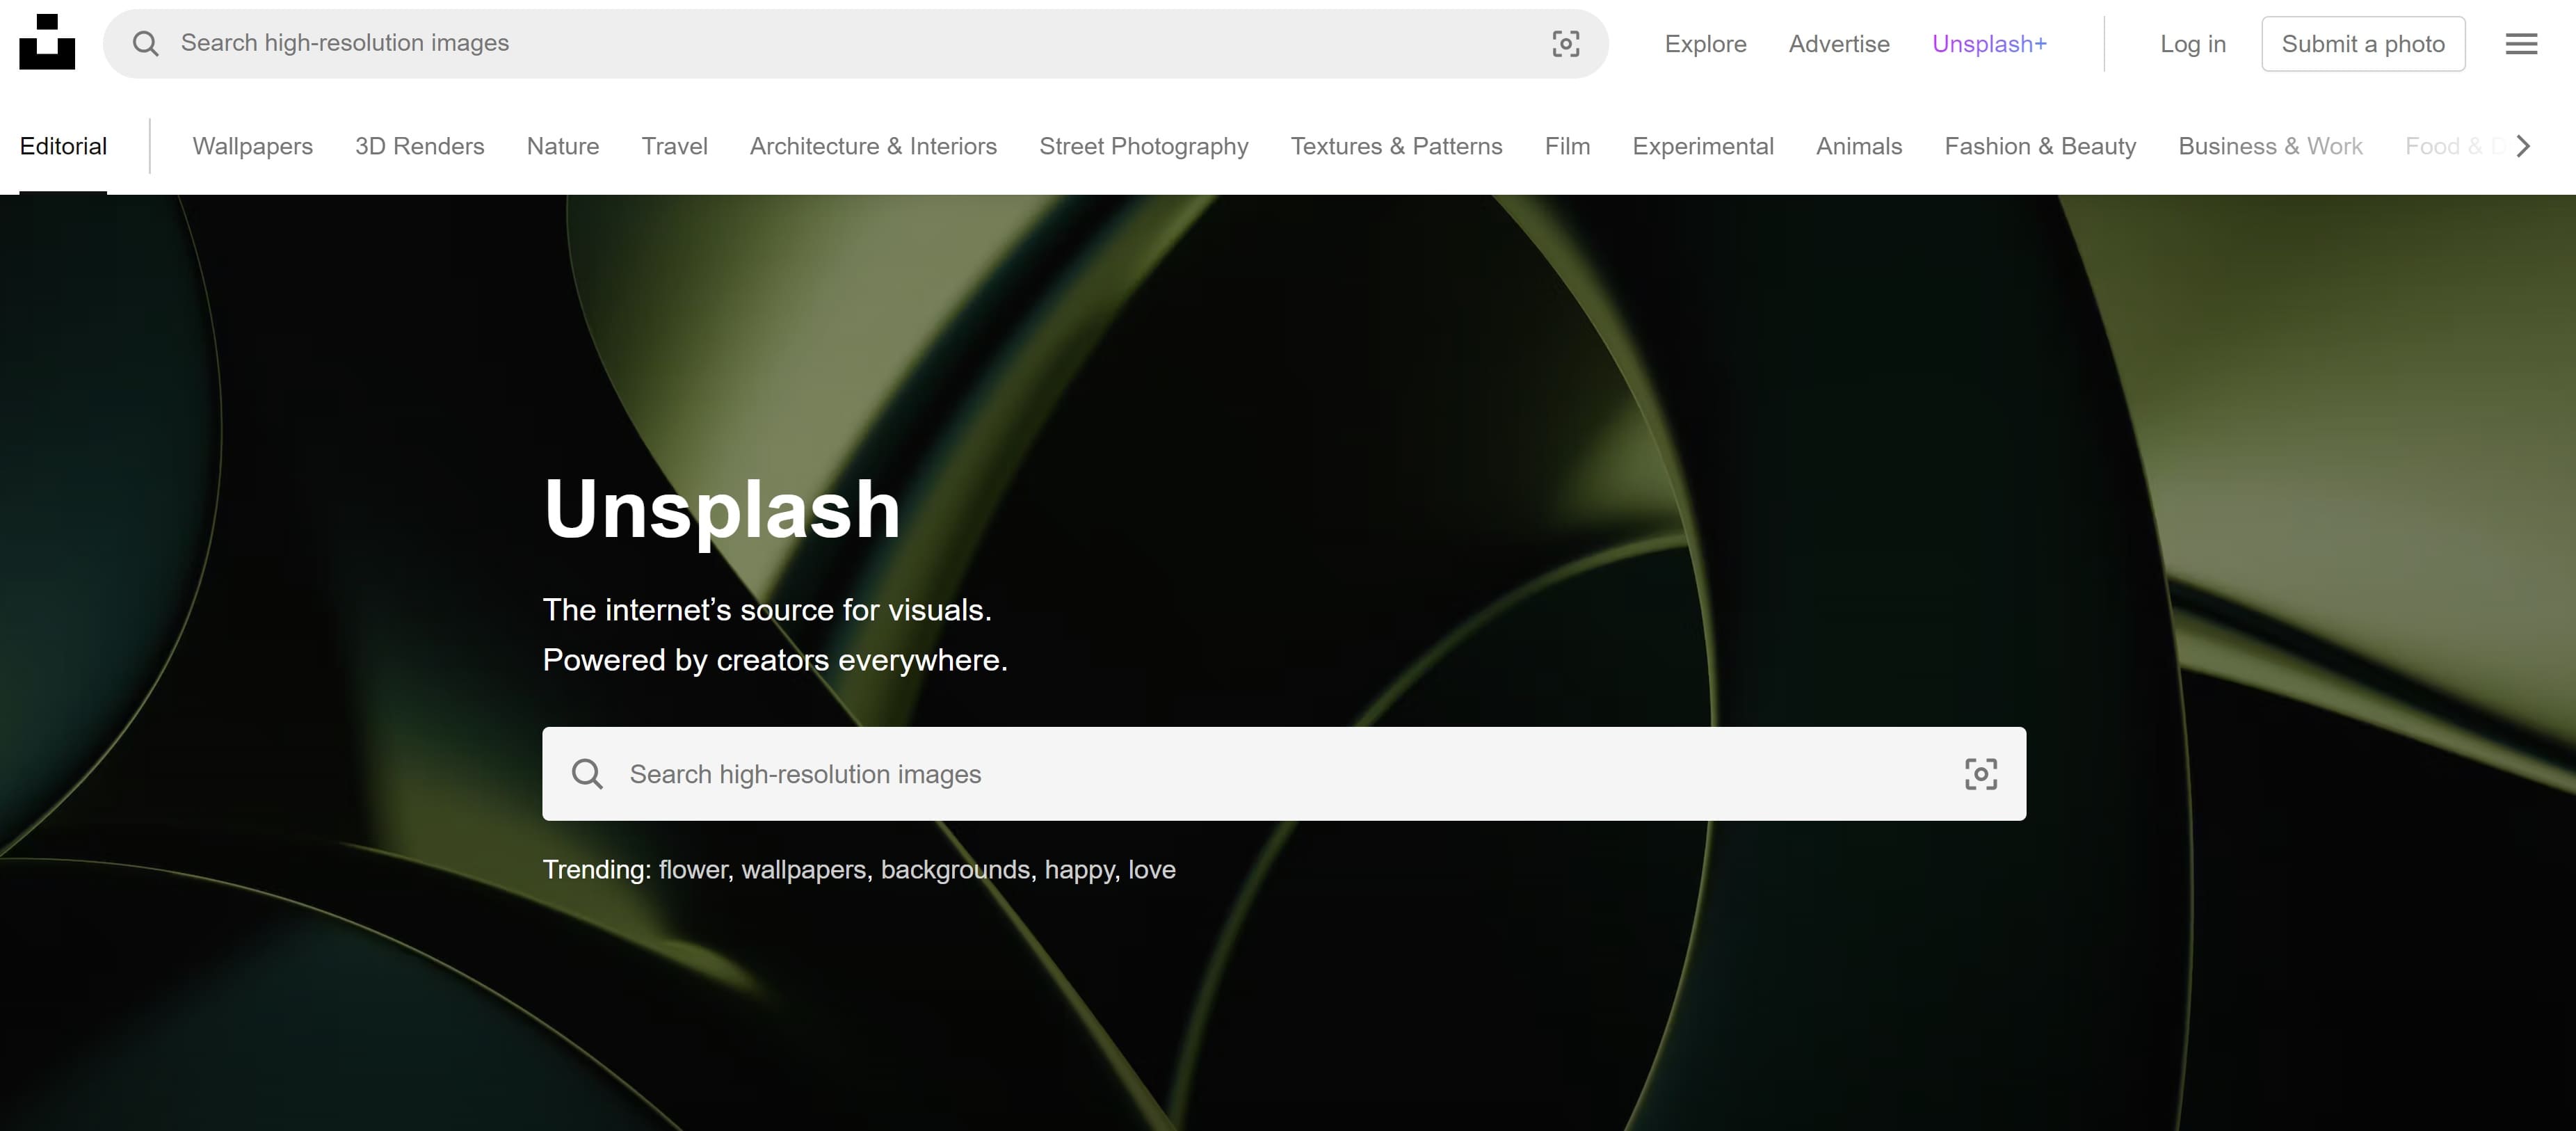Viewport: 2576px width, 1131px height.
Task: Switch to the 3D Renders category
Action: pyautogui.click(x=419, y=146)
